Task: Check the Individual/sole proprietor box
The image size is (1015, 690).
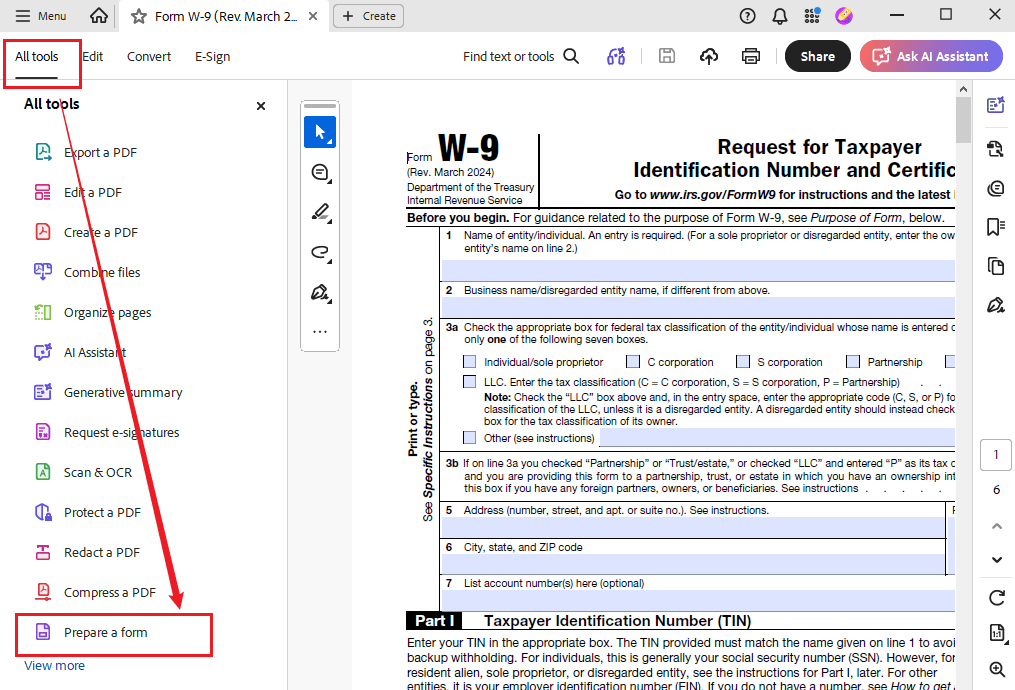Action: [469, 362]
